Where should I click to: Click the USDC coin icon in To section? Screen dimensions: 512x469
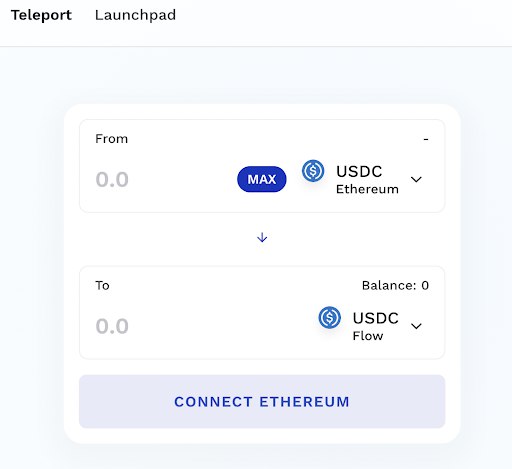[329, 317]
